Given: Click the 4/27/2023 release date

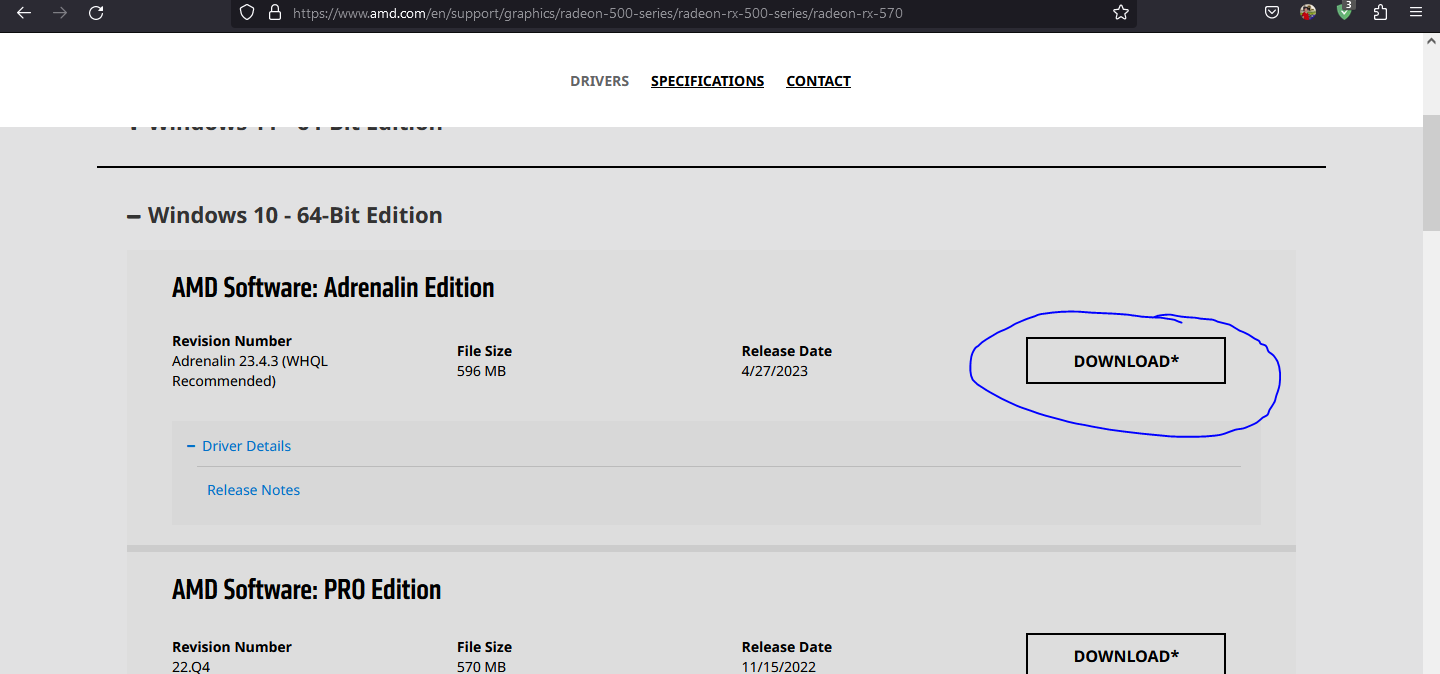Looking at the screenshot, I should (x=775, y=371).
